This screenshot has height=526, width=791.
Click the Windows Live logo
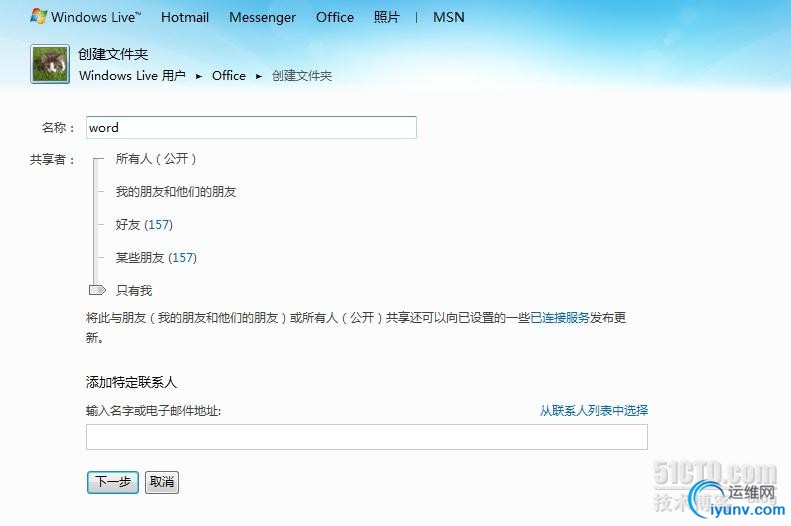(x=85, y=17)
